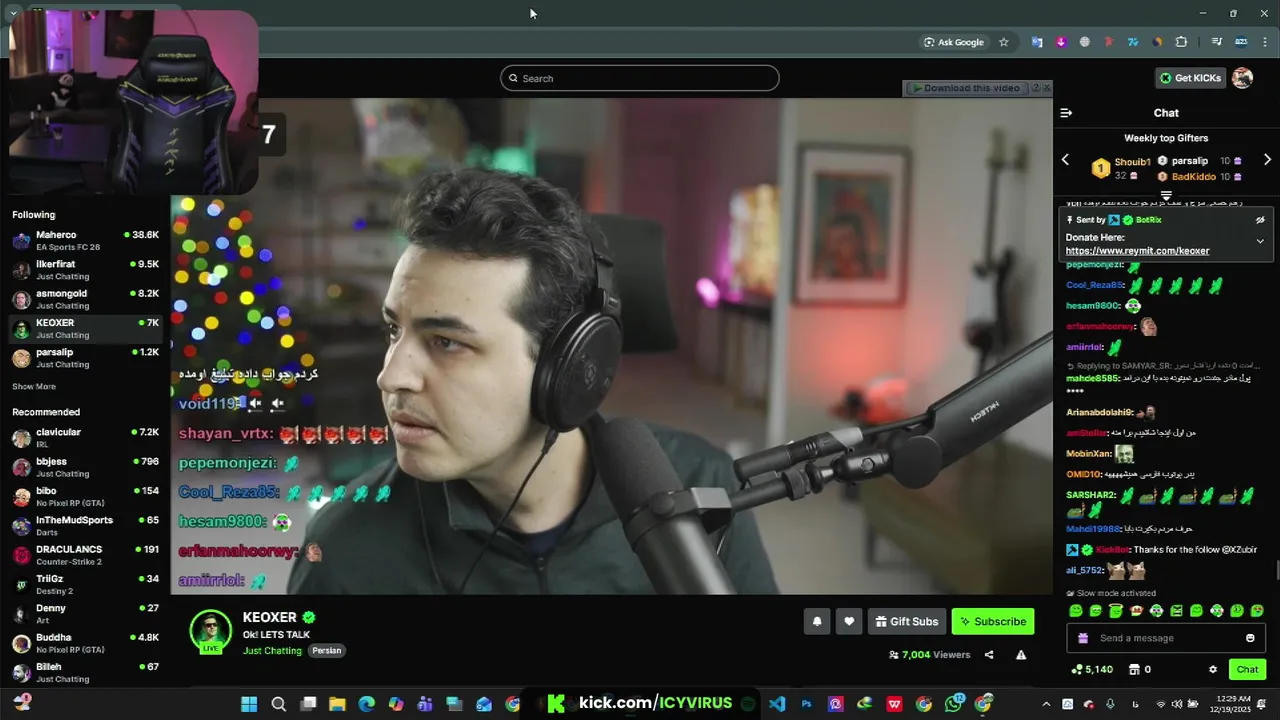Open chat settings gear

tap(1213, 670)
